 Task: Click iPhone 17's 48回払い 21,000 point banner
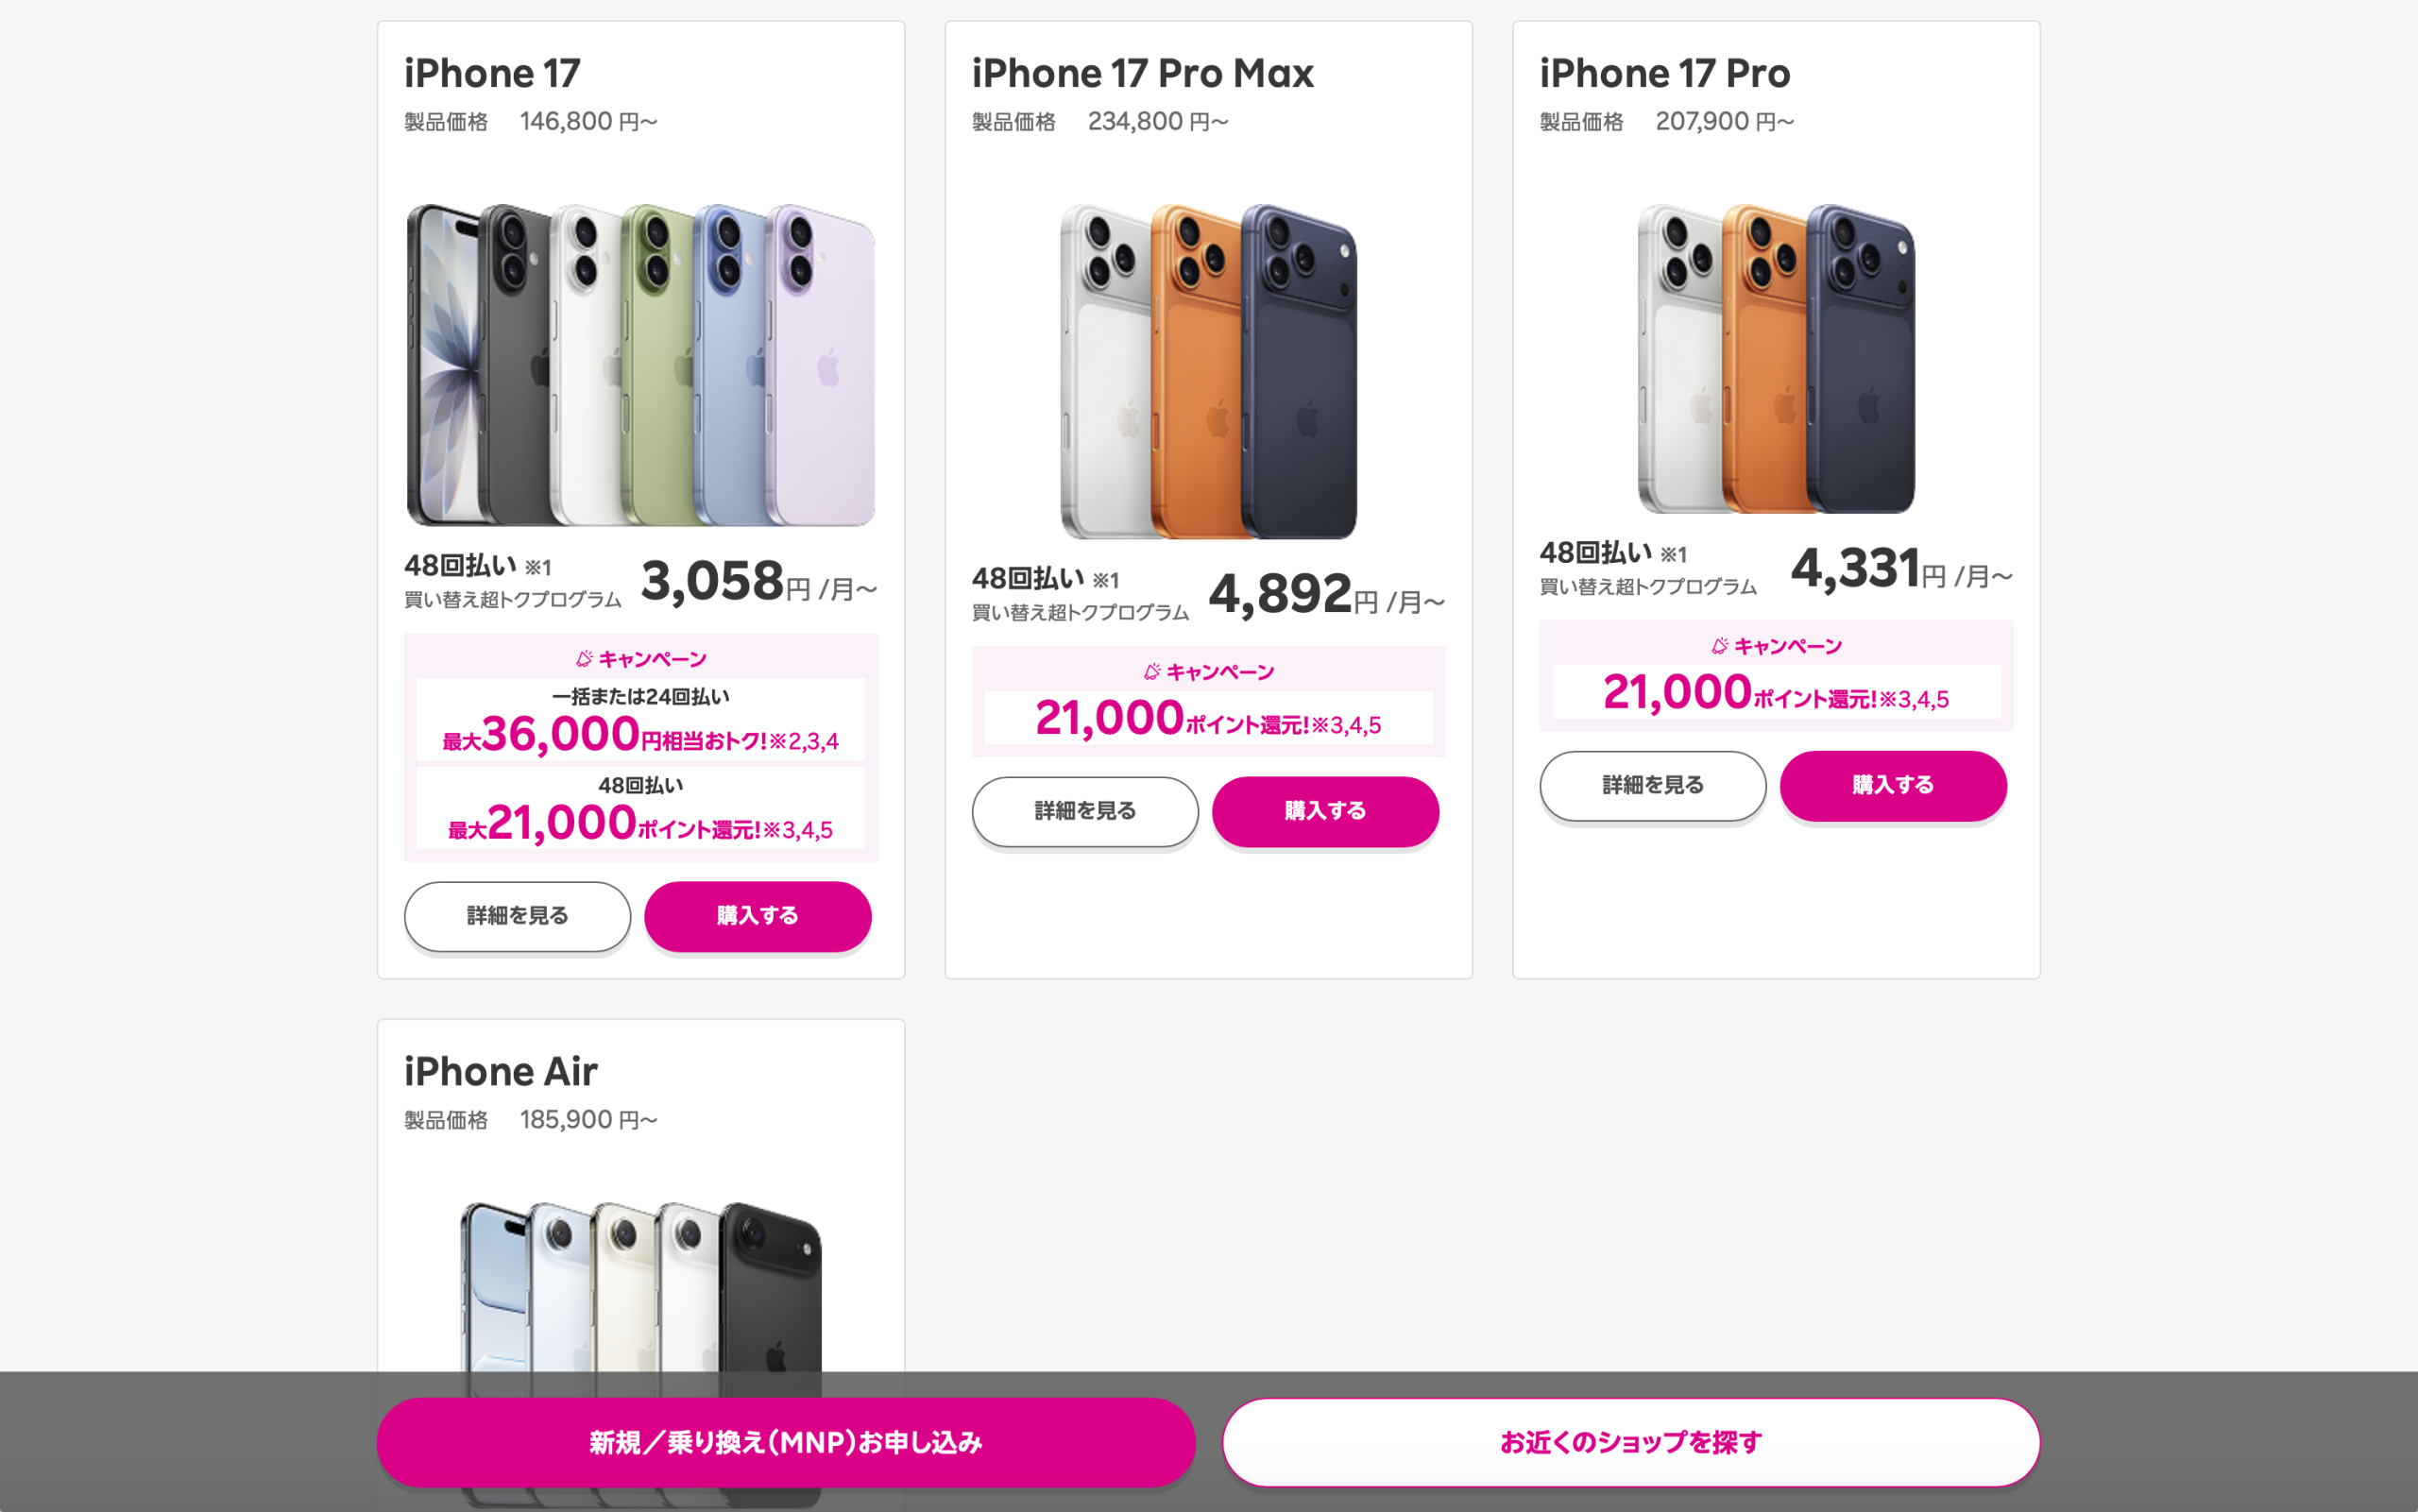click(x=640, y=809)
